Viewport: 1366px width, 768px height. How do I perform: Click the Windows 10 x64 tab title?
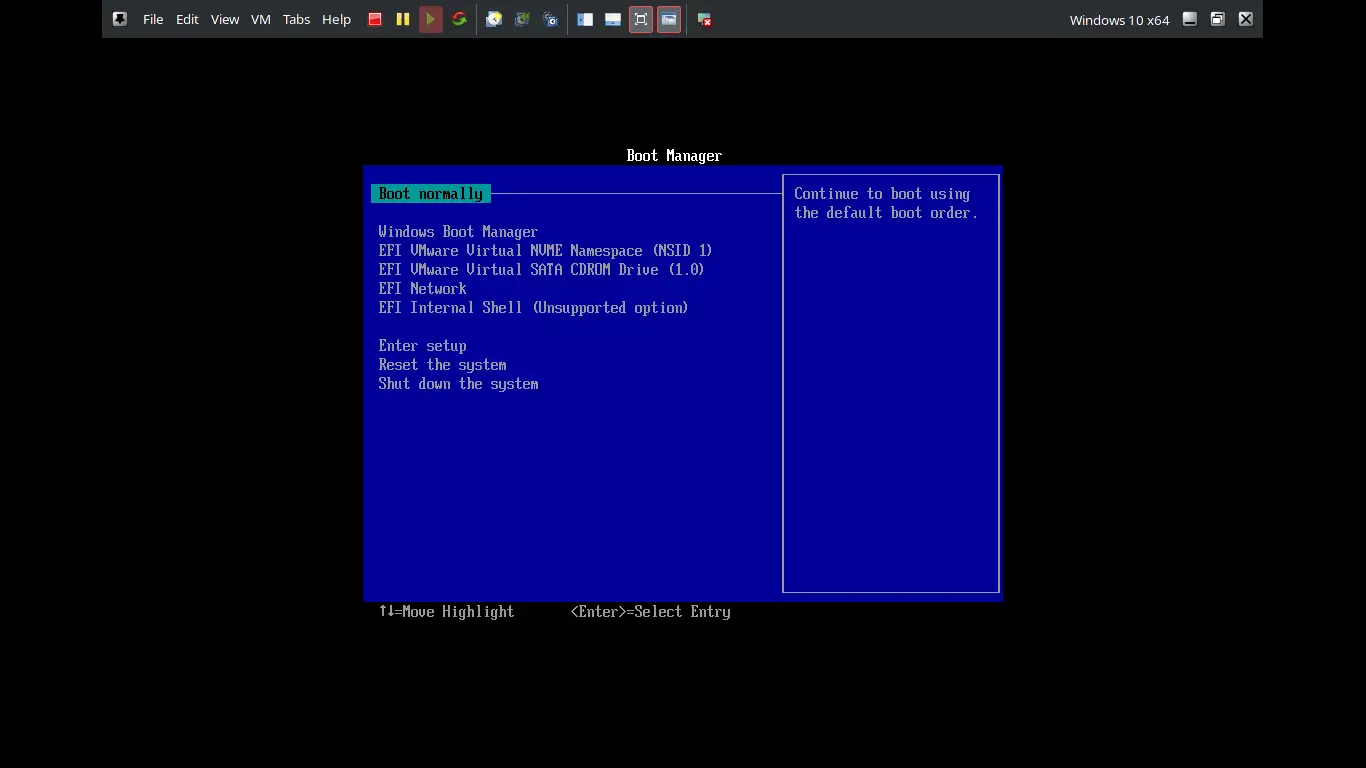click(1119, 20)
